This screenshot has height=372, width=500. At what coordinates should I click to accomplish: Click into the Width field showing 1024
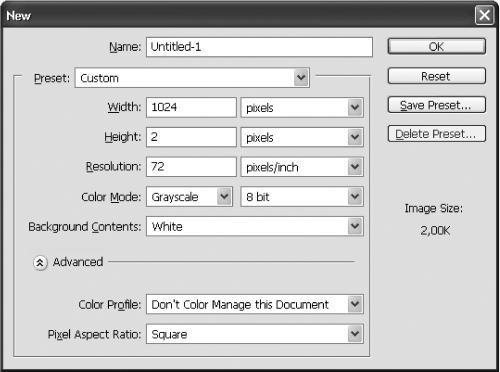point(191,107)
